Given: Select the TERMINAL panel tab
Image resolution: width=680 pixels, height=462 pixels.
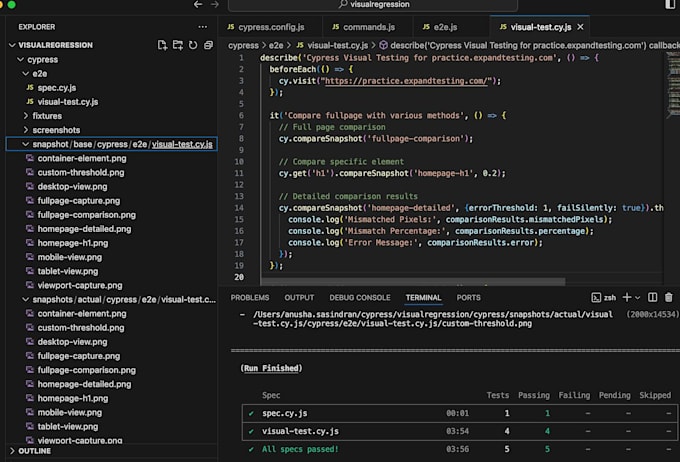Looking at the screenshot, I should coord(423,298).
